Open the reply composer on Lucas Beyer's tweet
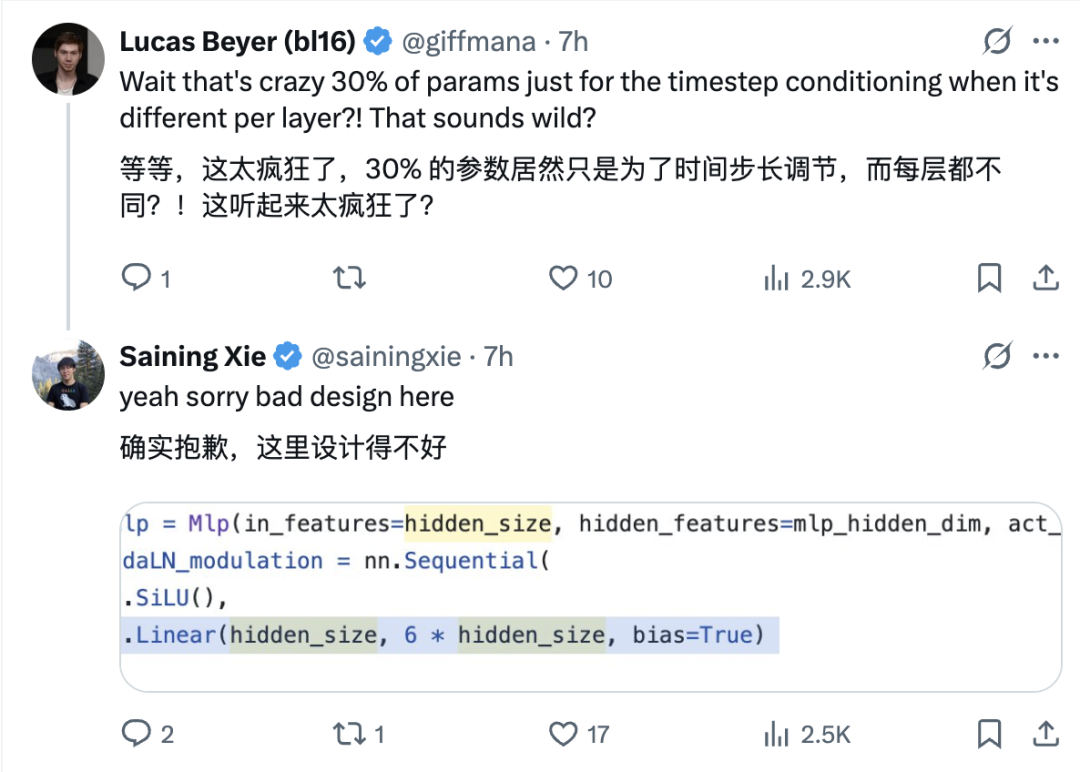The image size is (1080, 772). click(x=136, y=279)
